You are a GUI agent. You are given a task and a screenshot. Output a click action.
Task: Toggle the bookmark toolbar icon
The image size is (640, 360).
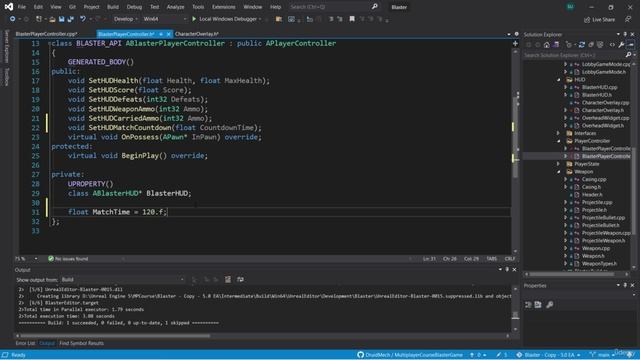coord(352,19)
